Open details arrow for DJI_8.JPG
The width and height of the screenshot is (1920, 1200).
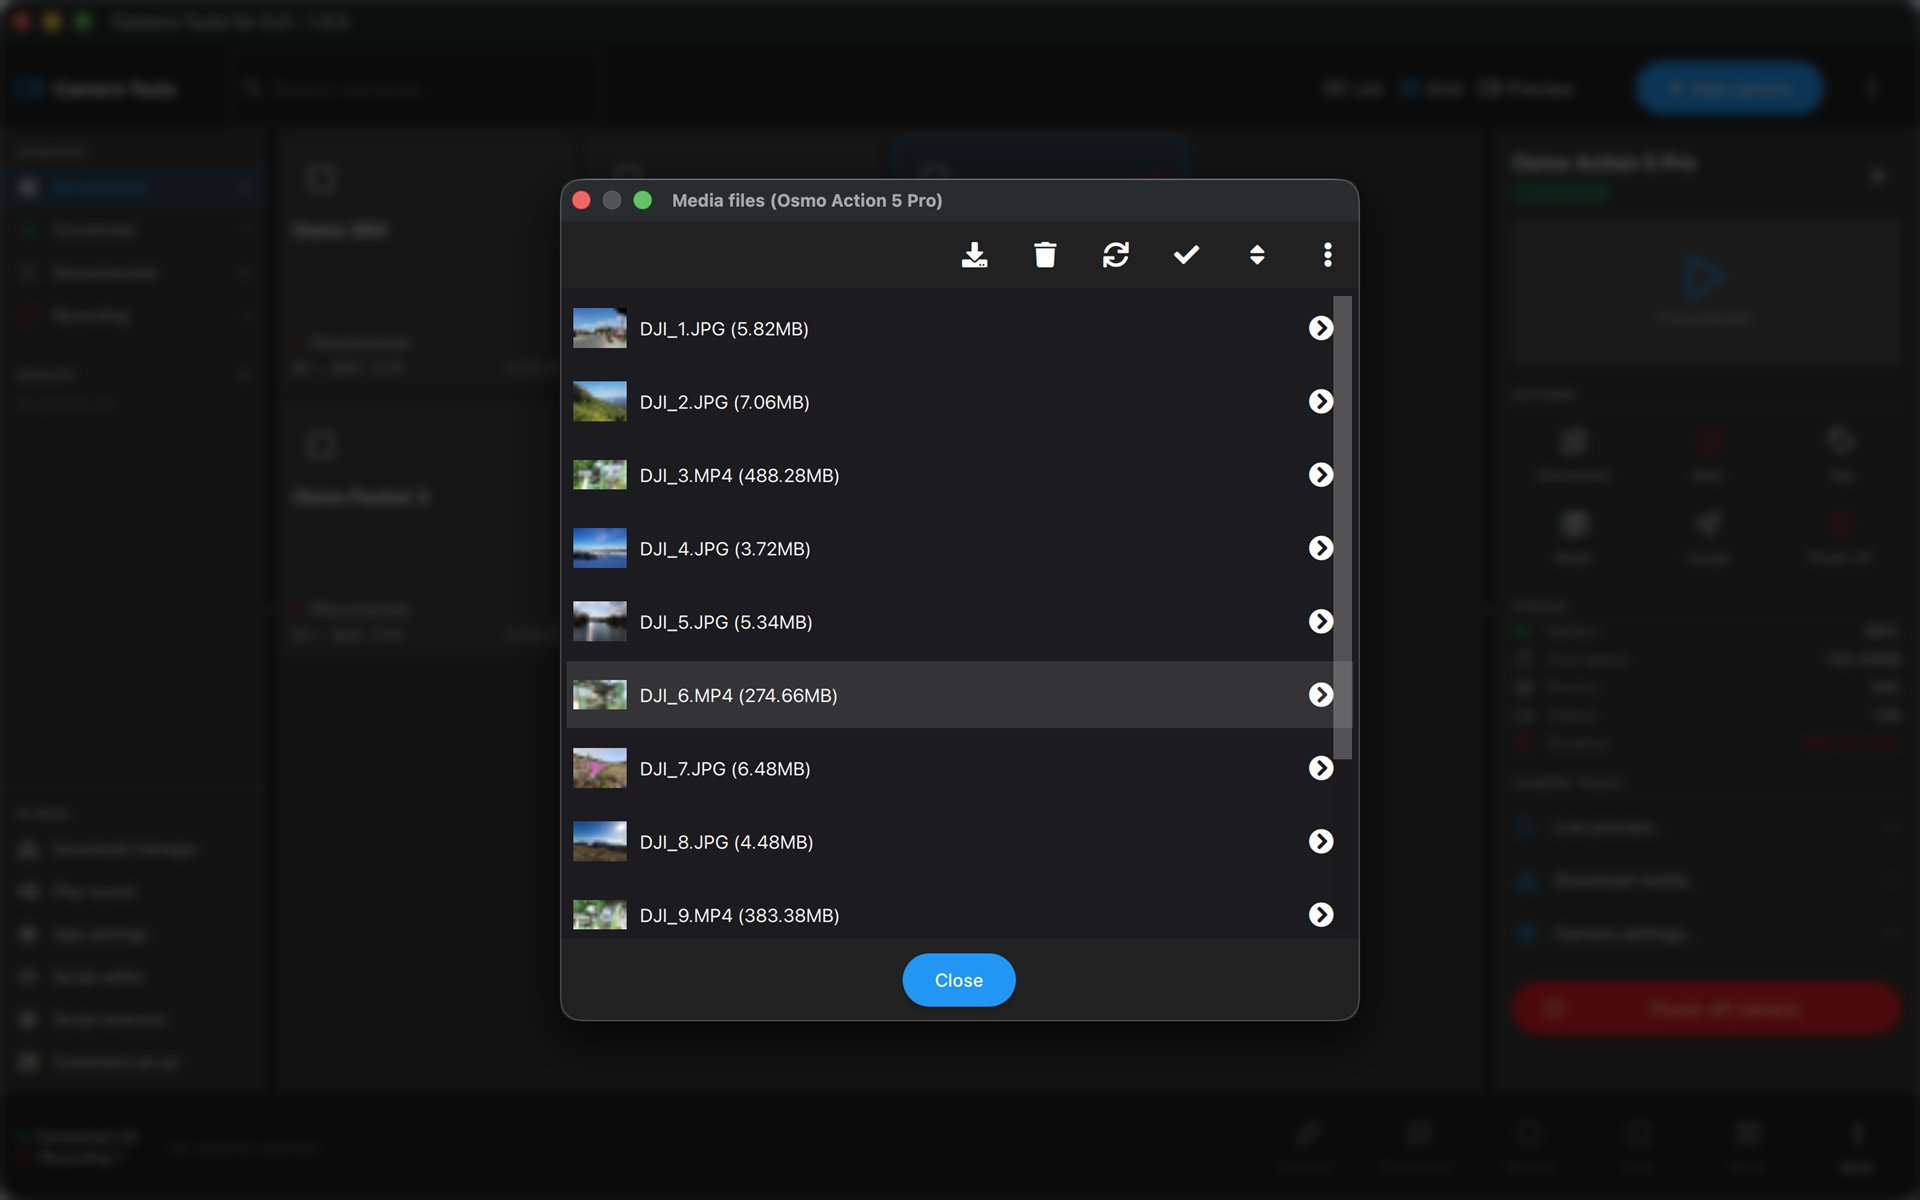pyautogui.click(x=1321, y=841)
